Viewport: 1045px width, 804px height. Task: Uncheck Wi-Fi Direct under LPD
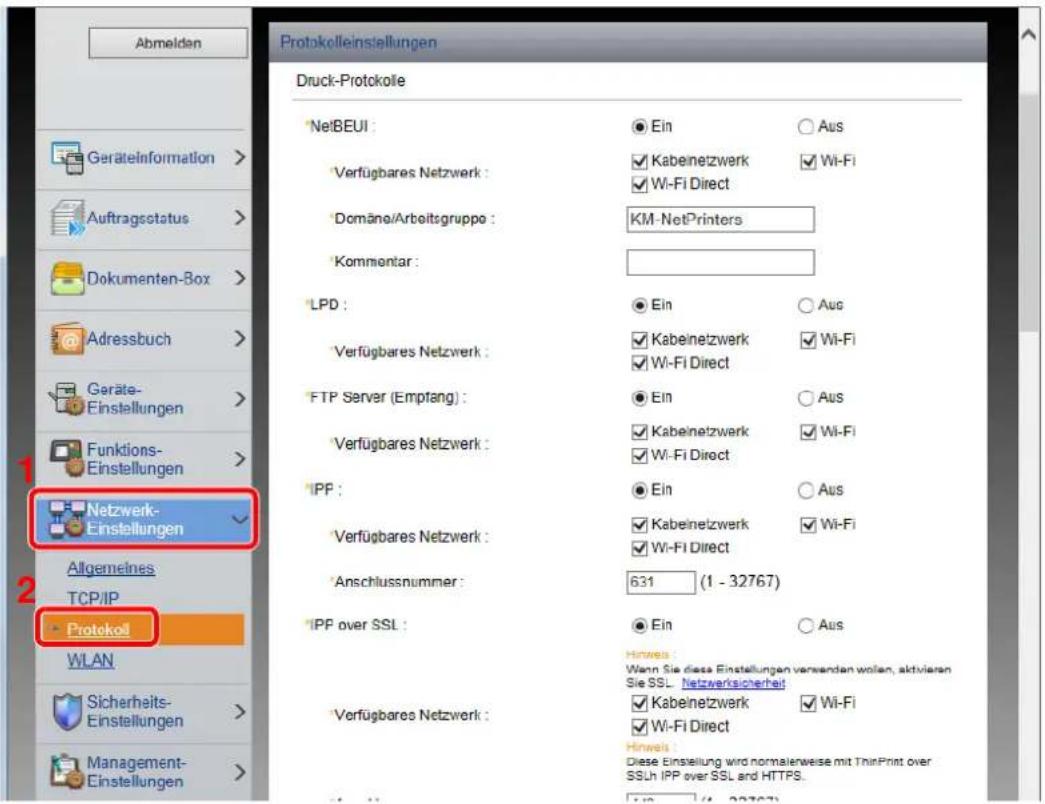click(x=639, y=363)
